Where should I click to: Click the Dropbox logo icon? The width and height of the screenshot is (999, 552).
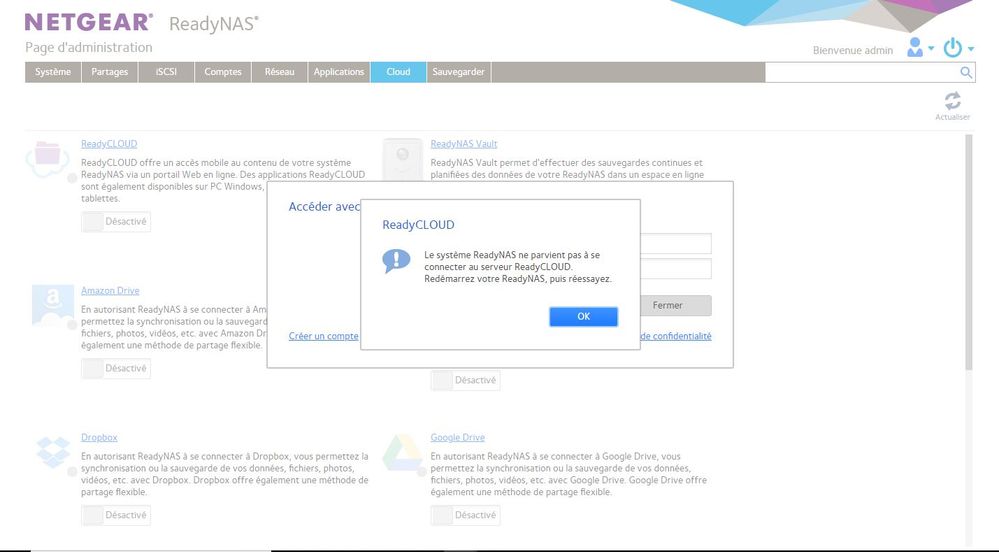[53, 452]
